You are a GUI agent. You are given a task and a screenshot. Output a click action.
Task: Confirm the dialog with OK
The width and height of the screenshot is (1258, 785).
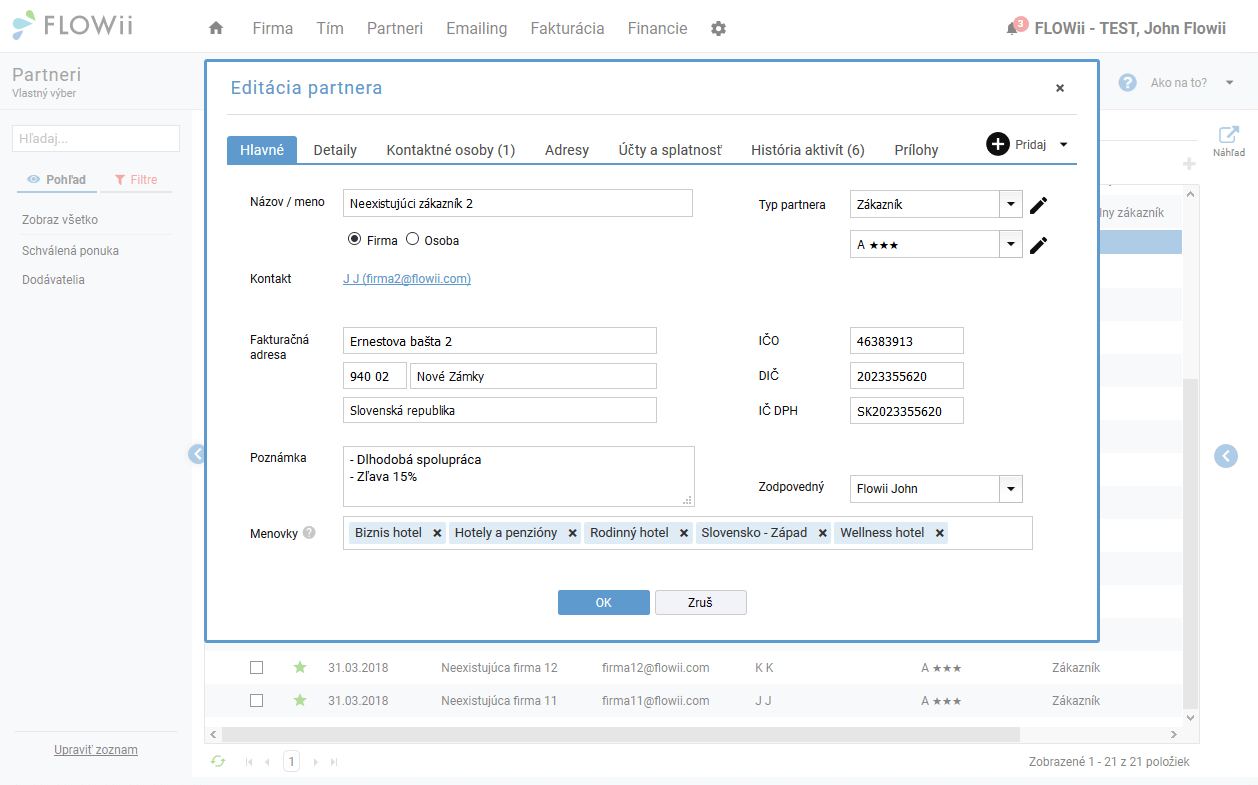coord(604,602)
